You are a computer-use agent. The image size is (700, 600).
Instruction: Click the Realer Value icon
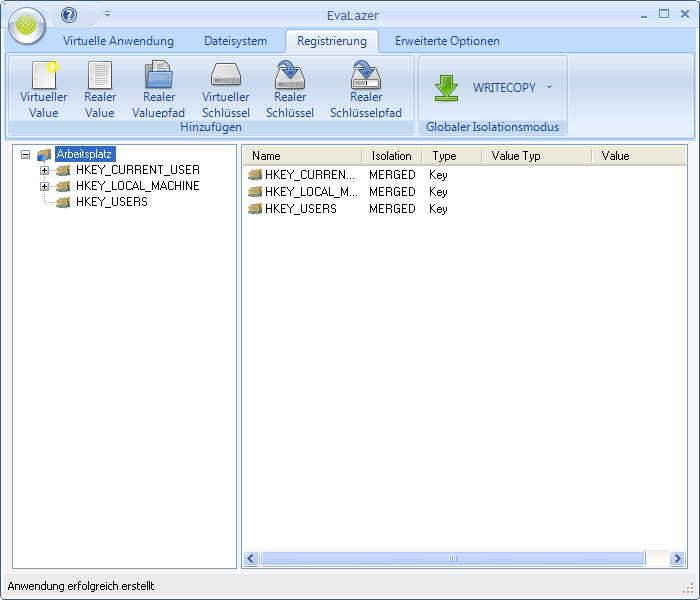[x=100, y=76]
